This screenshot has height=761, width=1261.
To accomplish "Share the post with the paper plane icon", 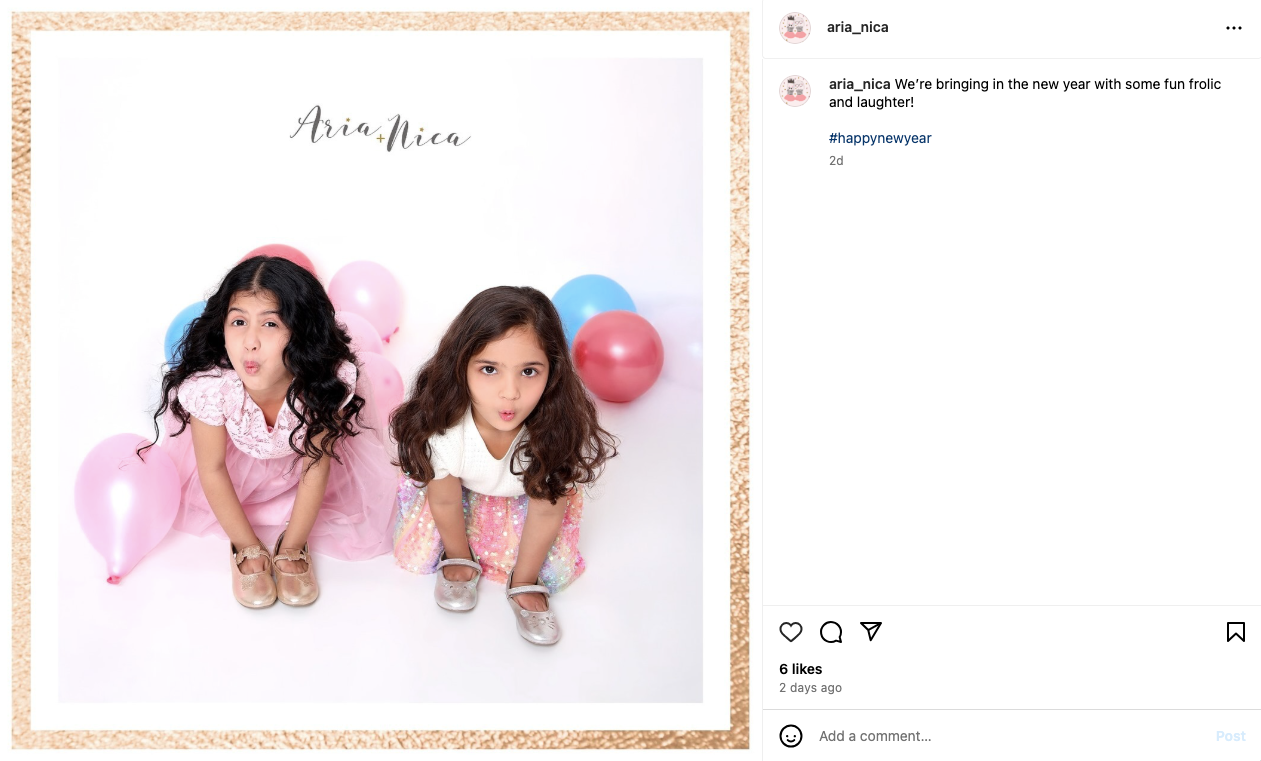I will 871,631.
